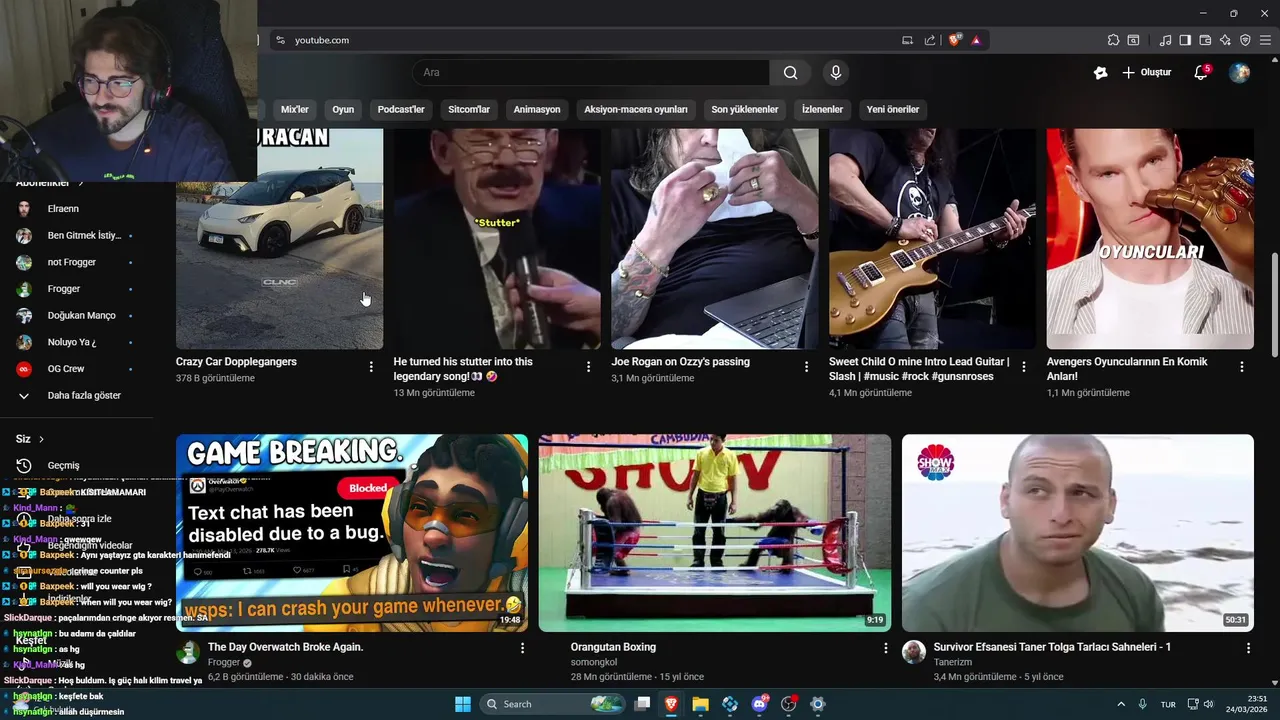Open OBS Studio from the taskbar
1280x720 pixels.
(788, 704)
